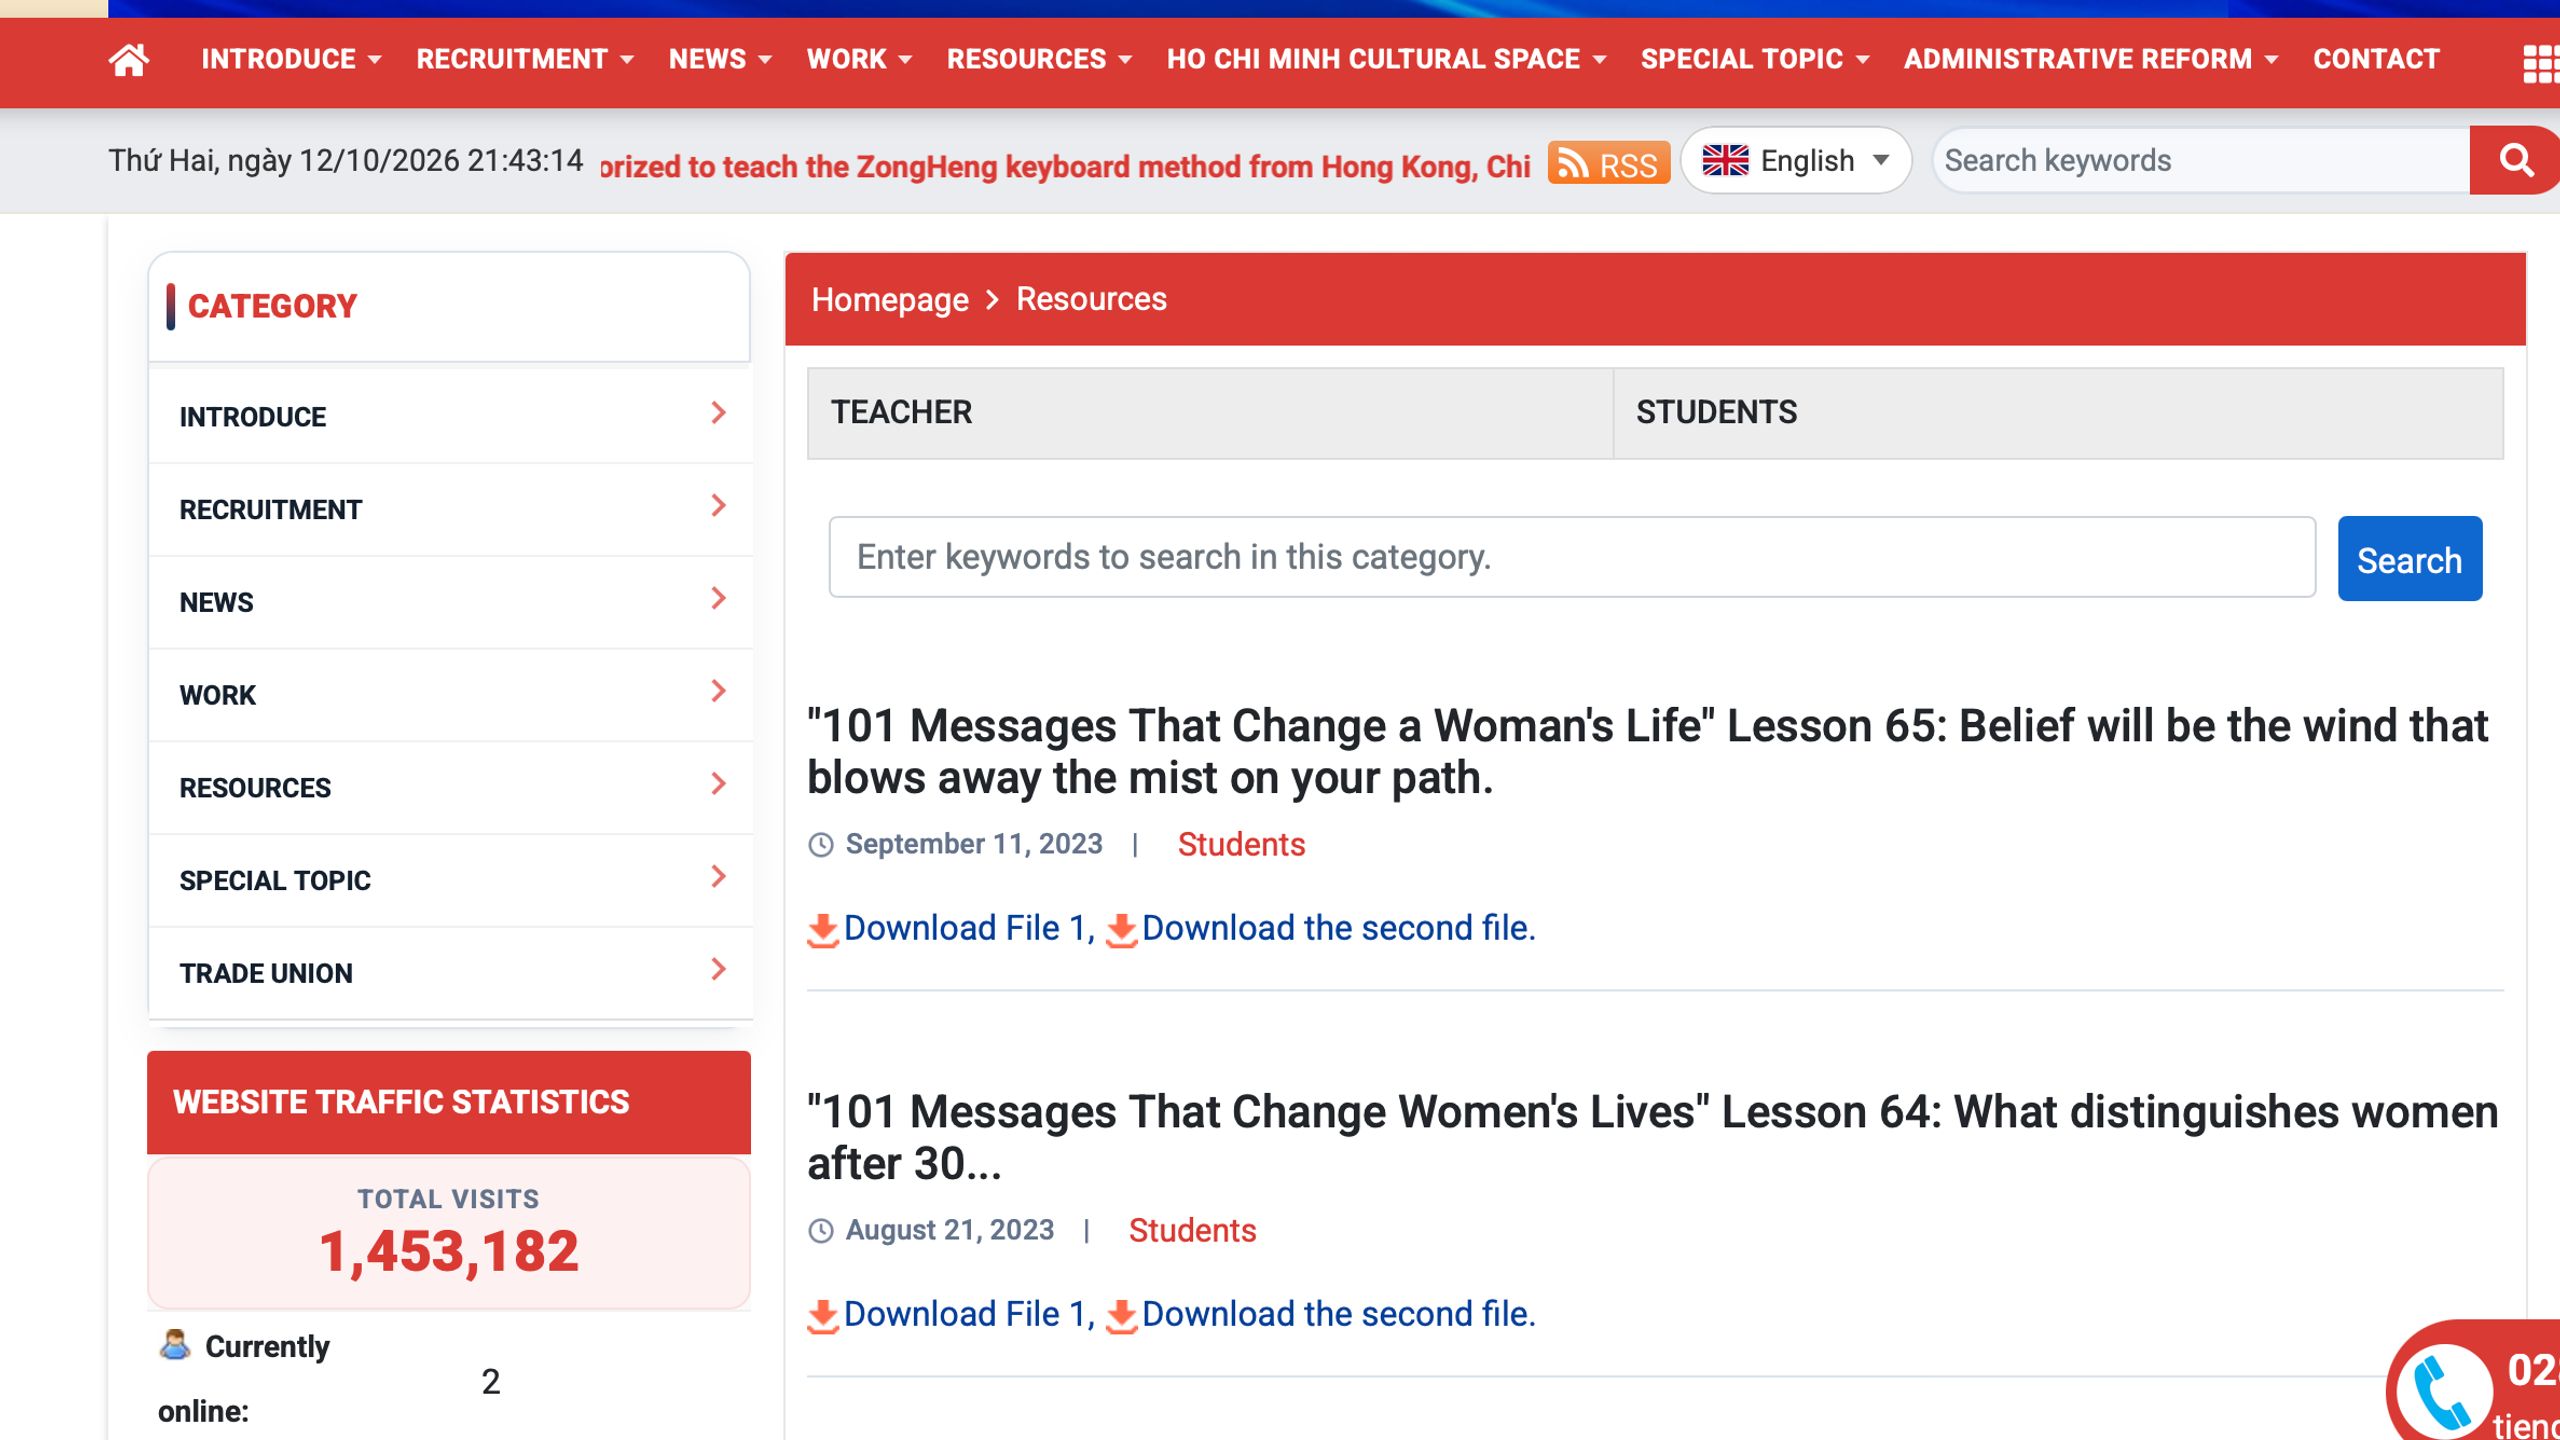
Task: Expand the INTRODUCE top navigation menu
Action: [x=291, y=59]
